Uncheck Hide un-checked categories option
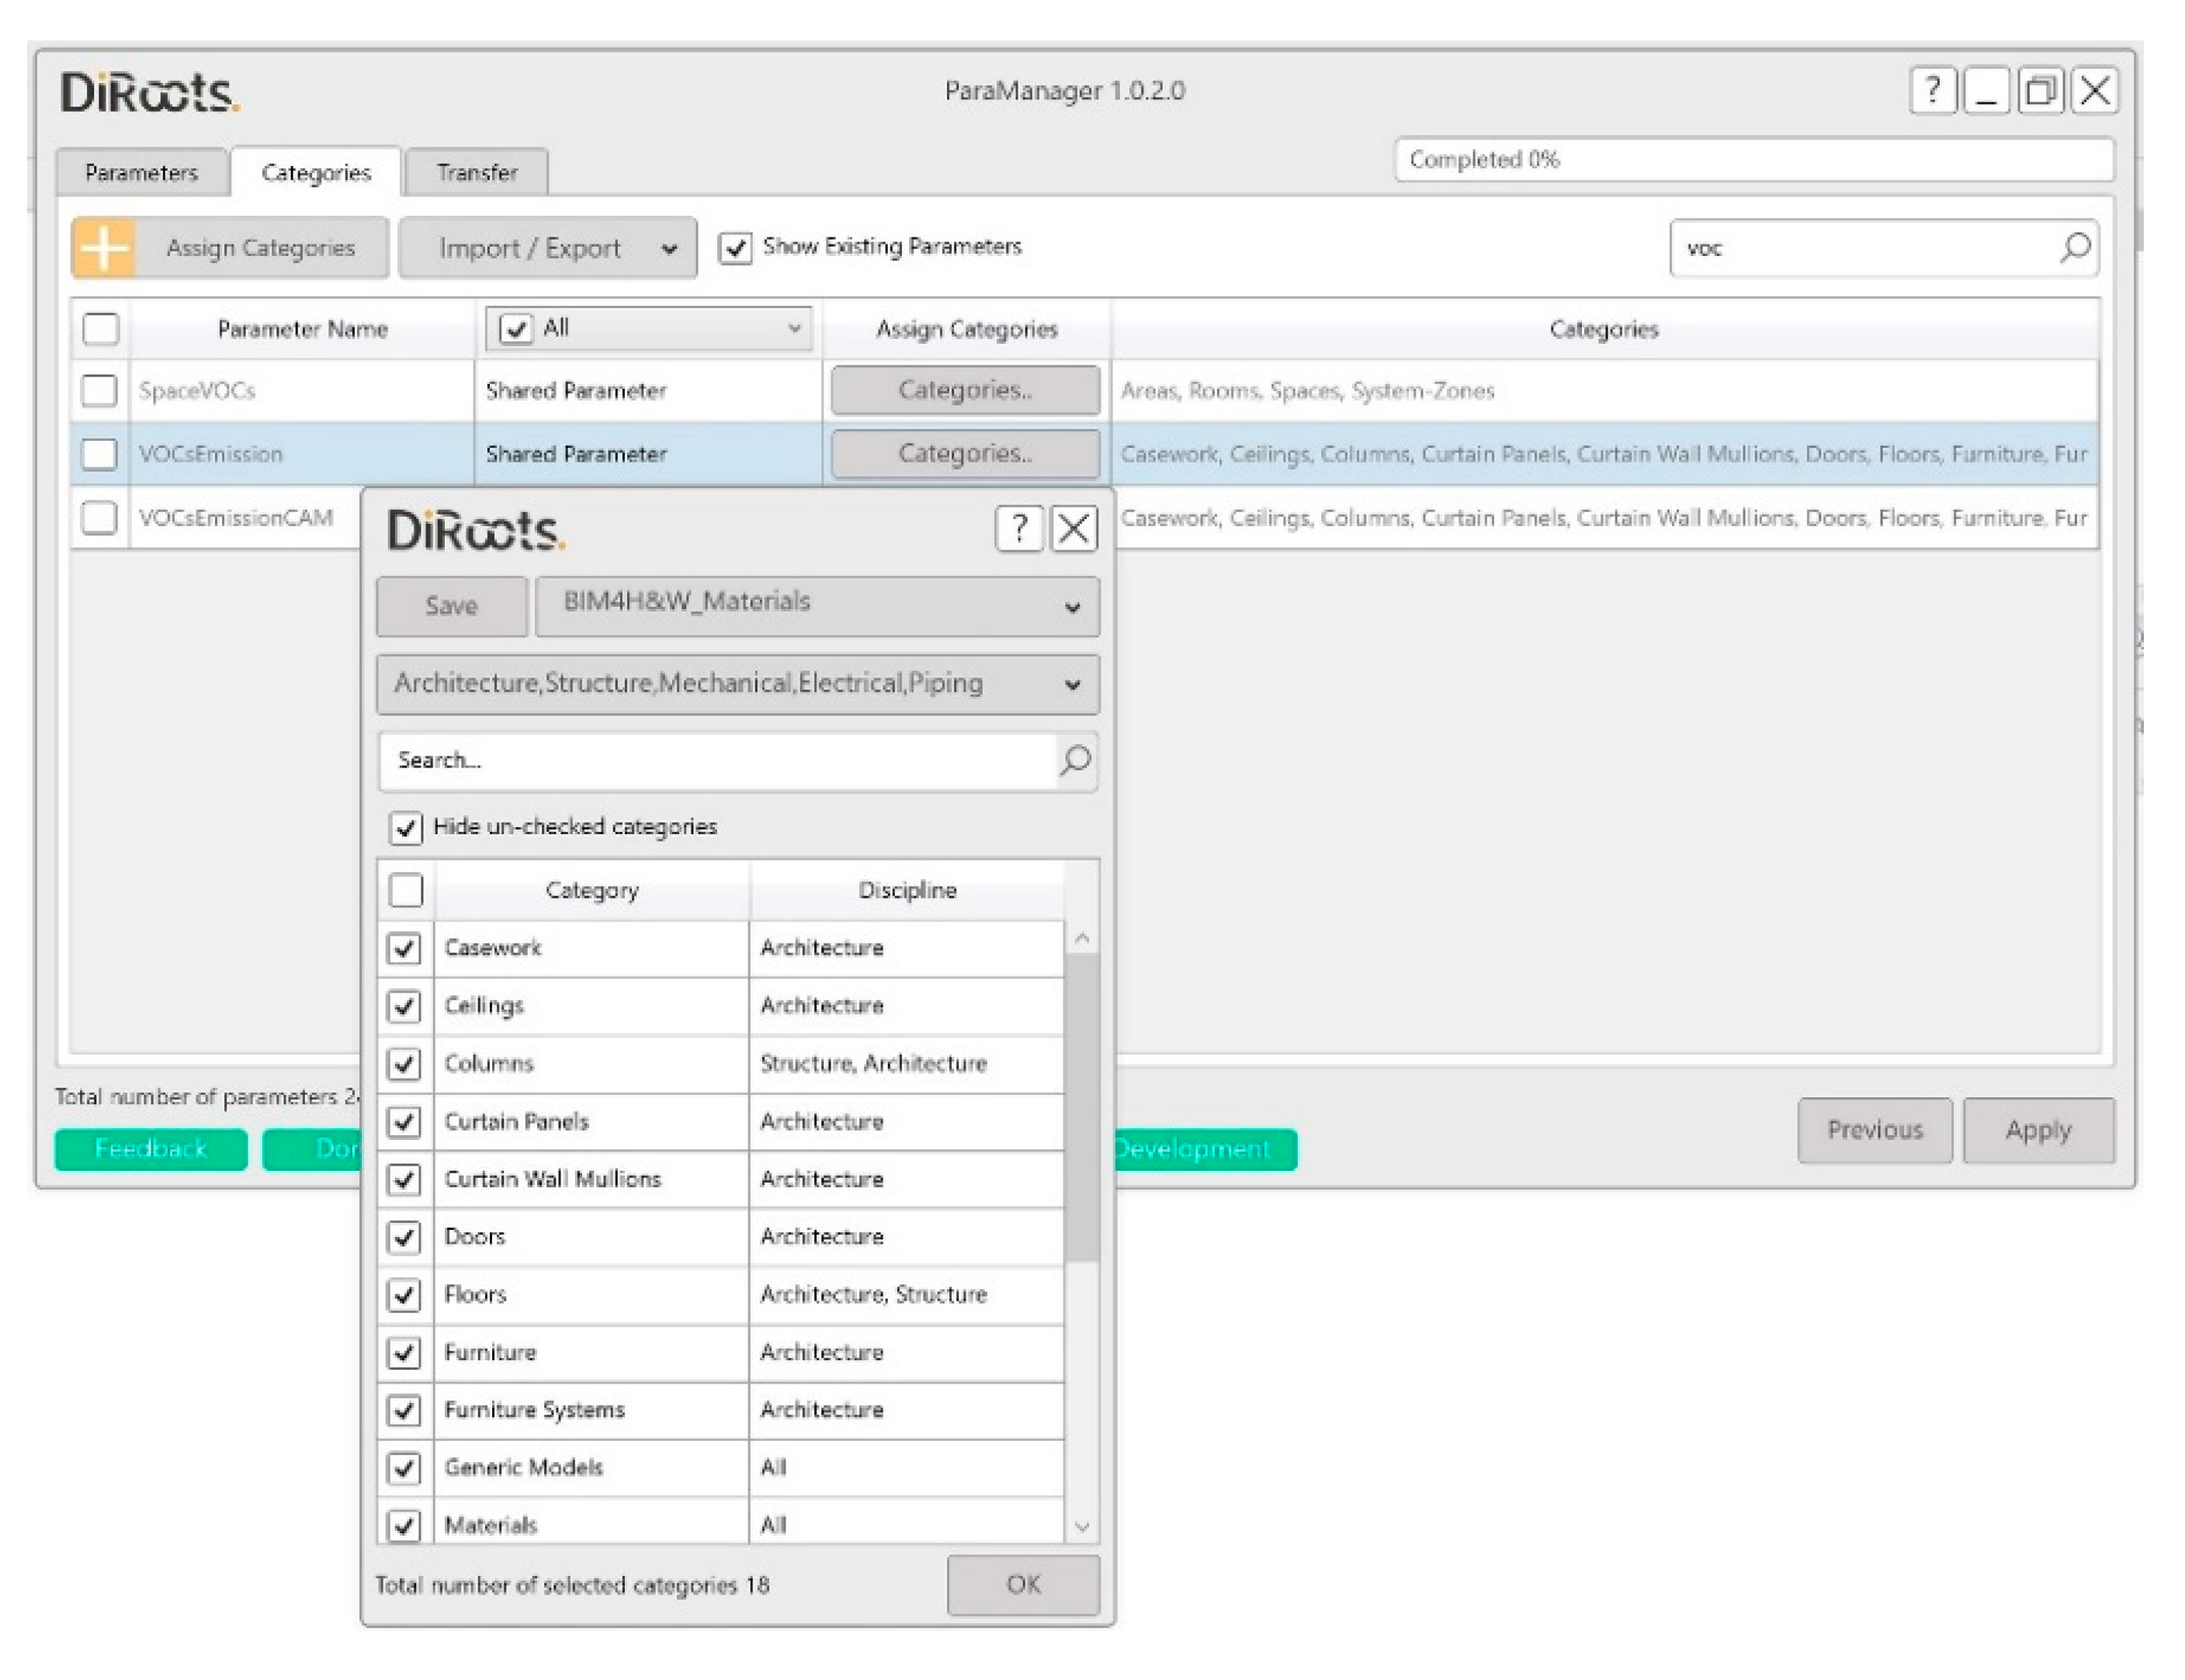The image size is (2185, 1680). pos(405,827)
